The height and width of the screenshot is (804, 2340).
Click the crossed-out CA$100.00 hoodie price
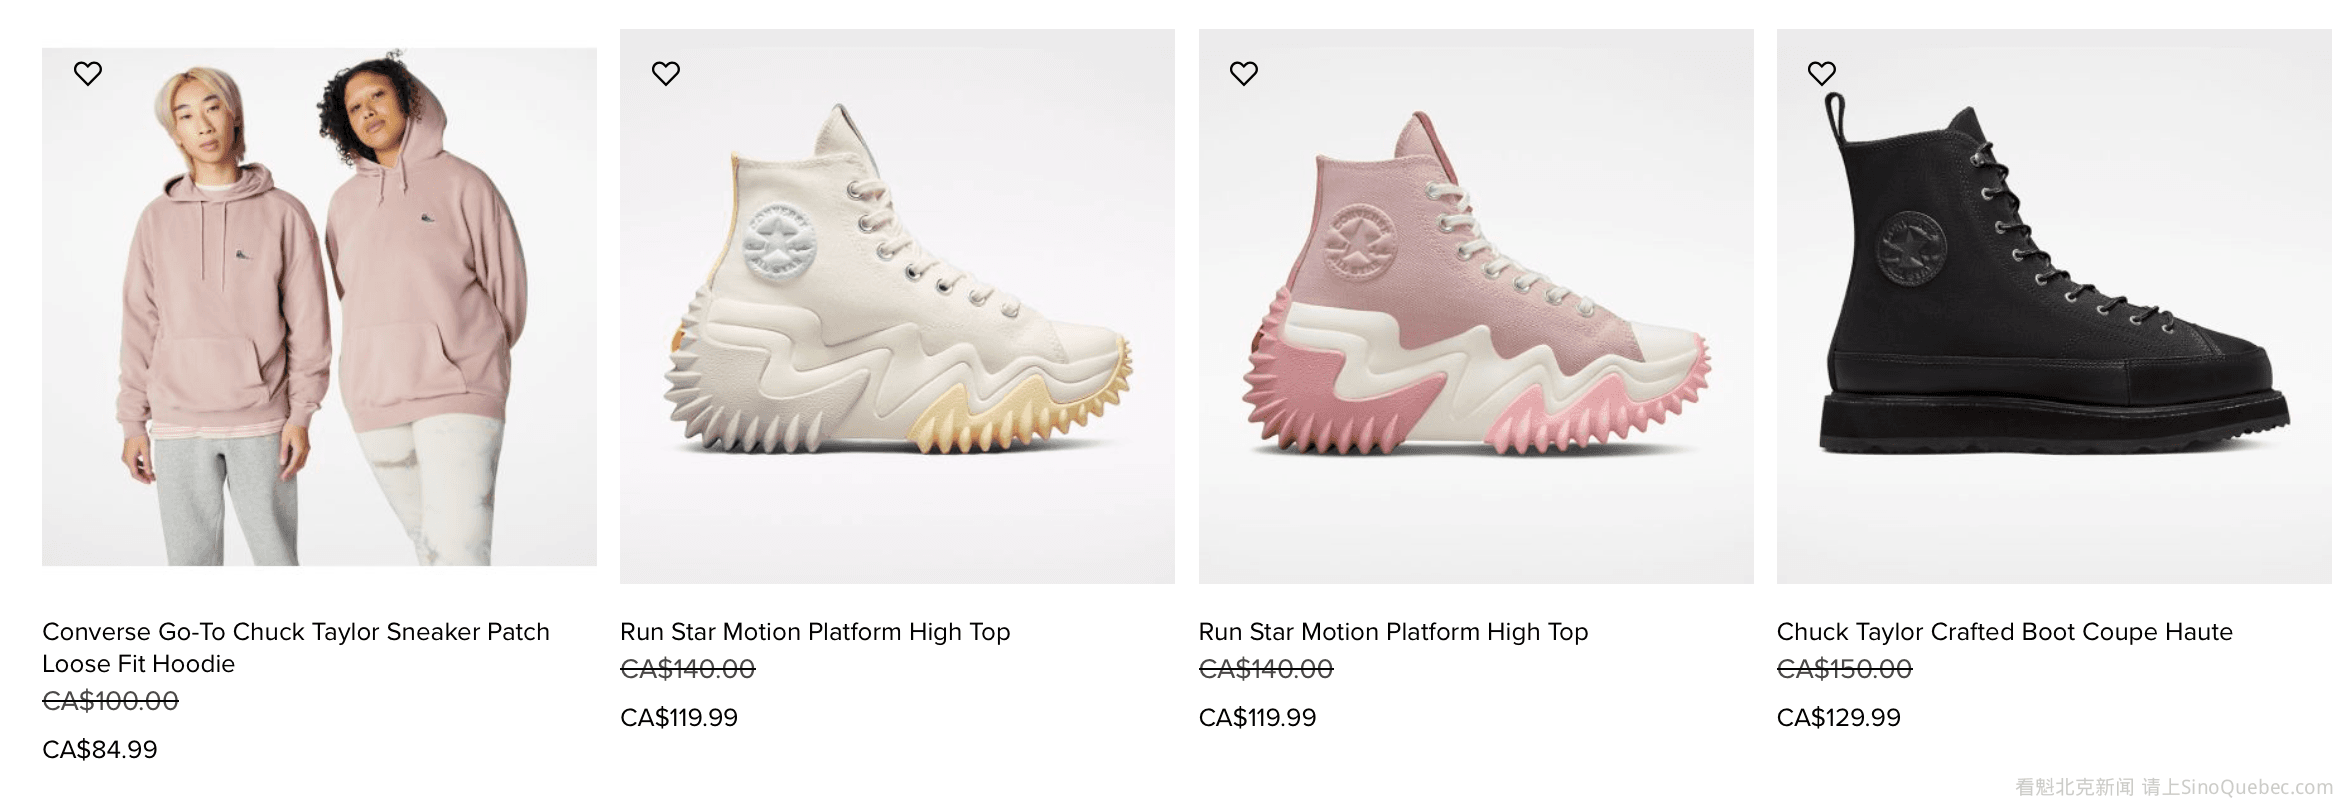(x=110, y=701)
